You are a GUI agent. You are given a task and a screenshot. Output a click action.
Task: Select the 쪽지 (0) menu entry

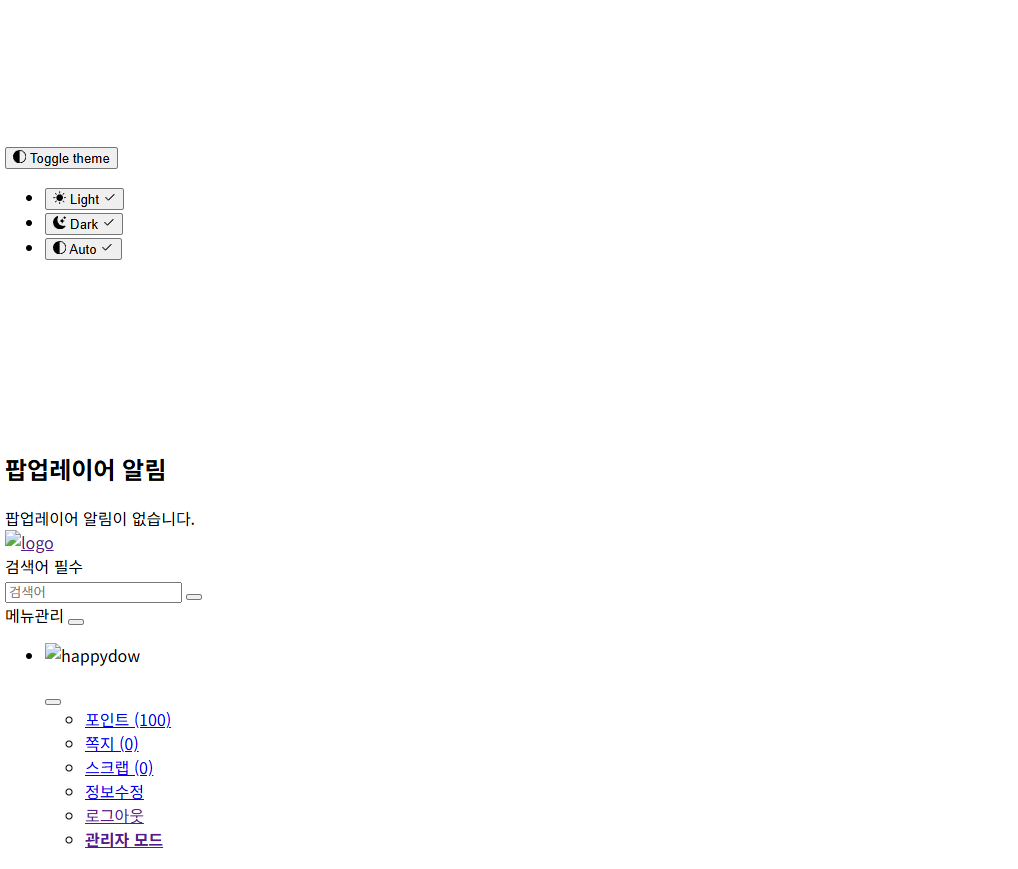click(x=111, y=744)
